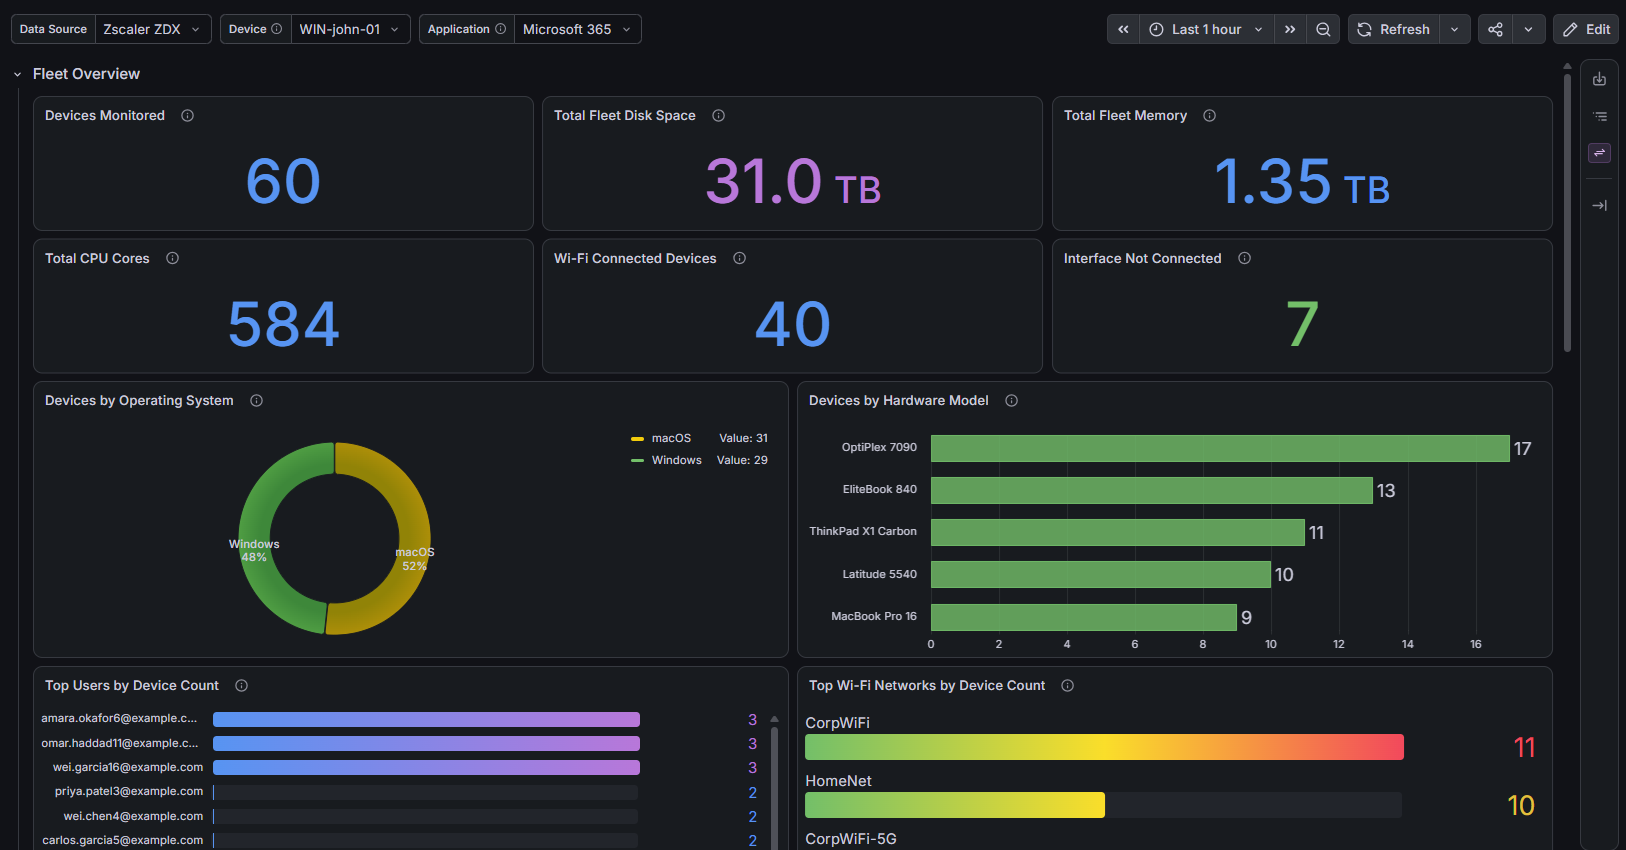This screenshot has width=1626, height=850.
Task: Click the EliteBook 840 bar
Action: pyautogui.click(x=1152, y=490)
